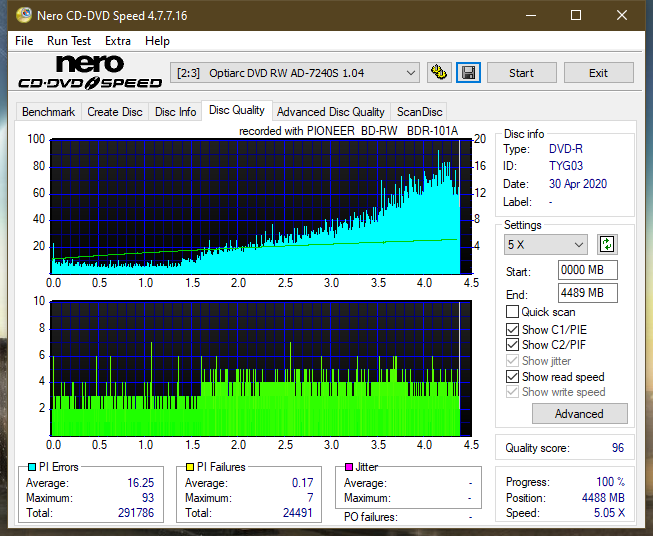Select the Disc Quality tab
Viewport: 653px width, 536px height.
pyautogui.click(x=237, y=110)
